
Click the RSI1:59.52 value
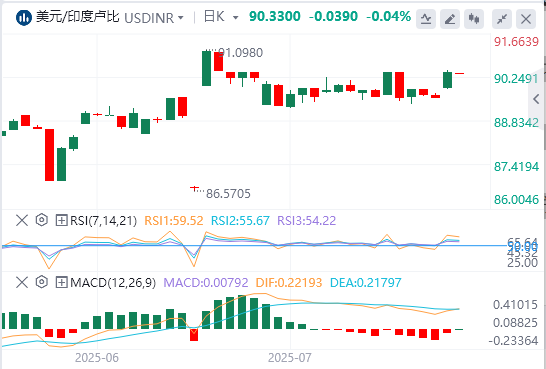point(173,221)
